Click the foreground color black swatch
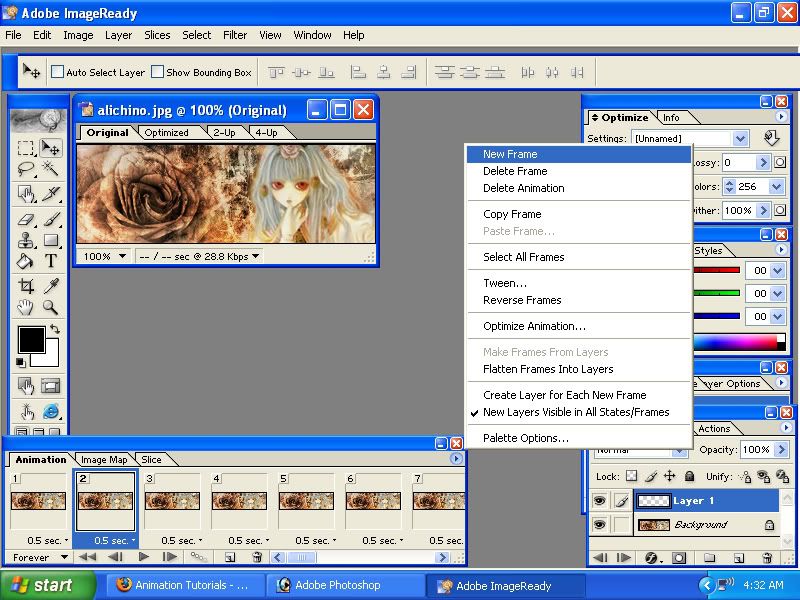This screenshot has height=600, width=800. 31,339
